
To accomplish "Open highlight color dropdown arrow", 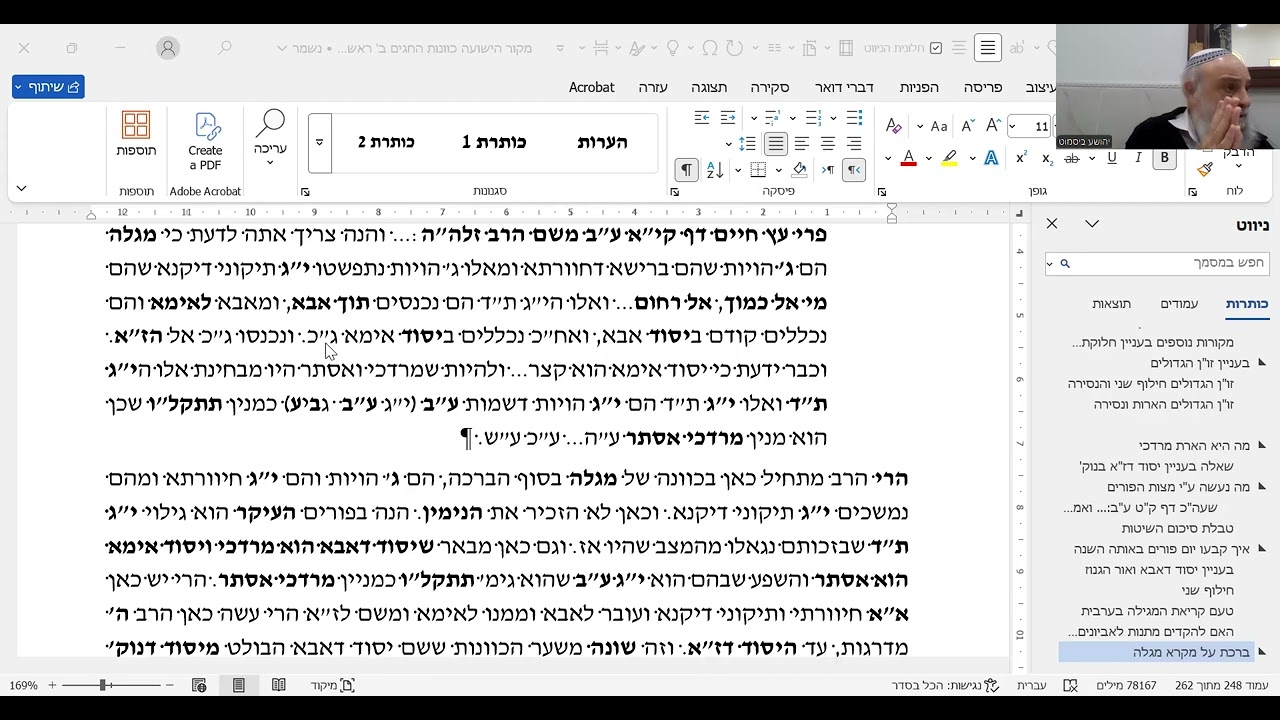I will tap(929, 158).
